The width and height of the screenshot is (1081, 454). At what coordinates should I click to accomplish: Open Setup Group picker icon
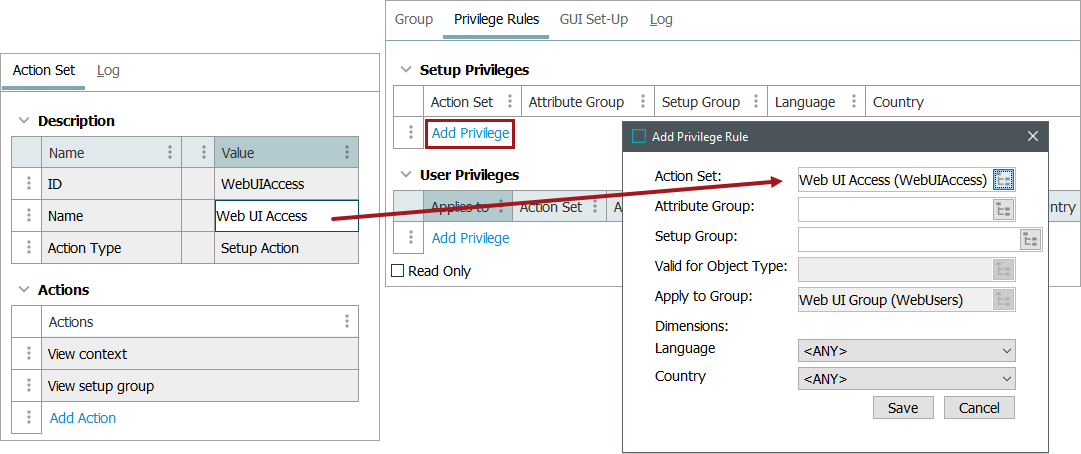pos(1031,239)
